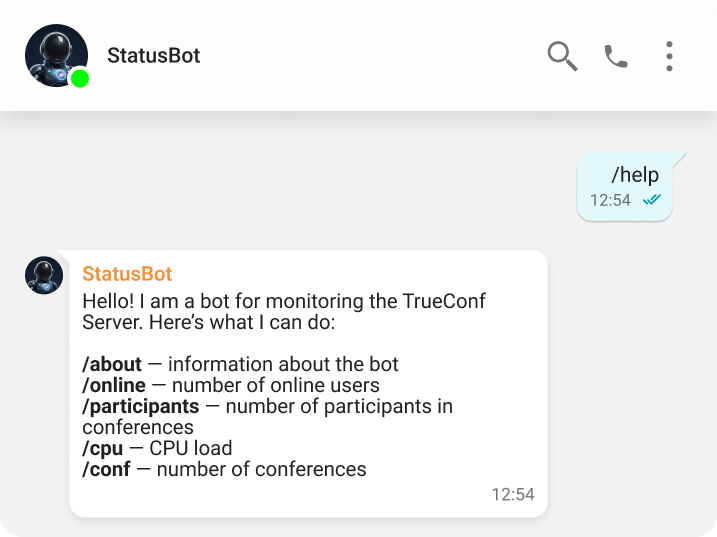
Task: Select the /online command
Action: pyautogui.click(x=114, y=385)
